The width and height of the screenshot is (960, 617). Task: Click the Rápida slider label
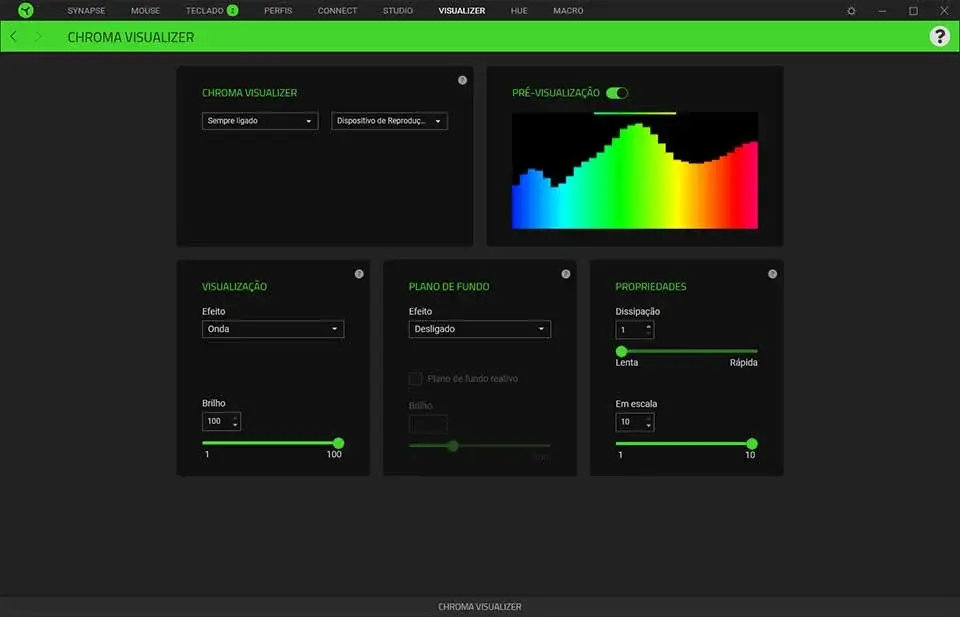pos(743,362)
